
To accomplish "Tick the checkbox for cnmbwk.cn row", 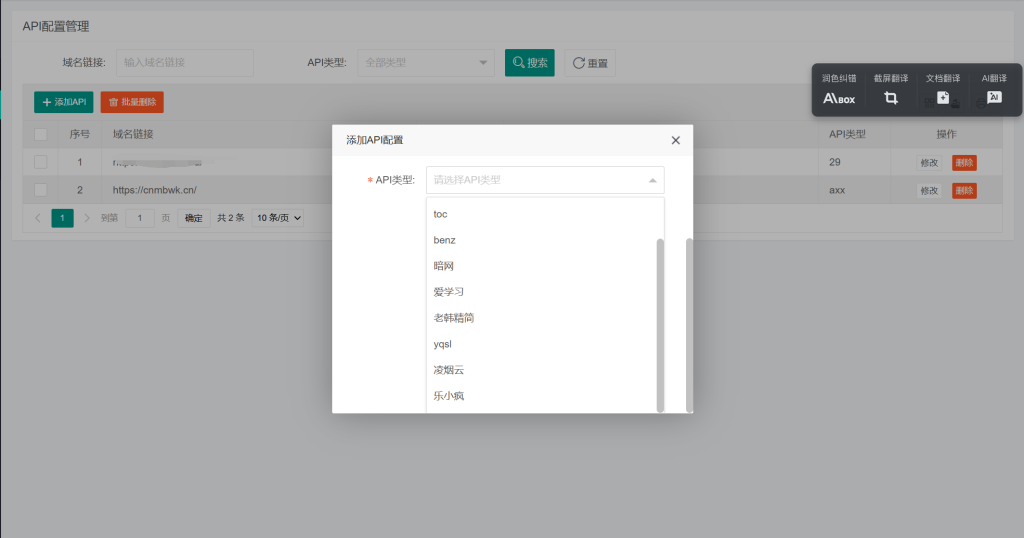I will pyautogui.click(x=40, y=190).
